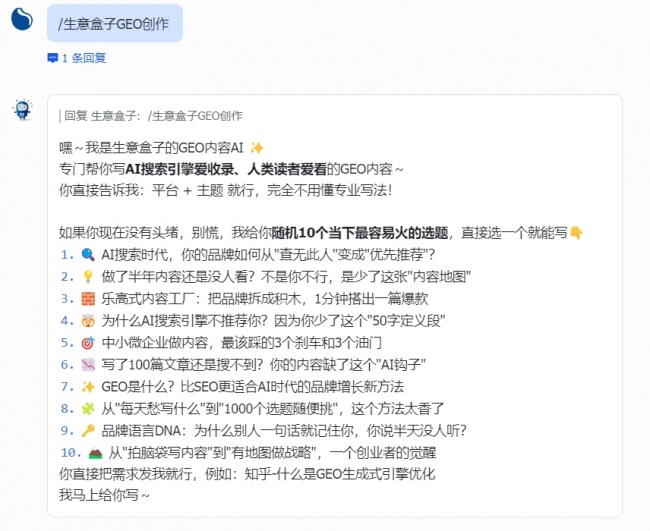
Task: Click the light bulb emoji on item 2
Action: click(x=88, y=276)
